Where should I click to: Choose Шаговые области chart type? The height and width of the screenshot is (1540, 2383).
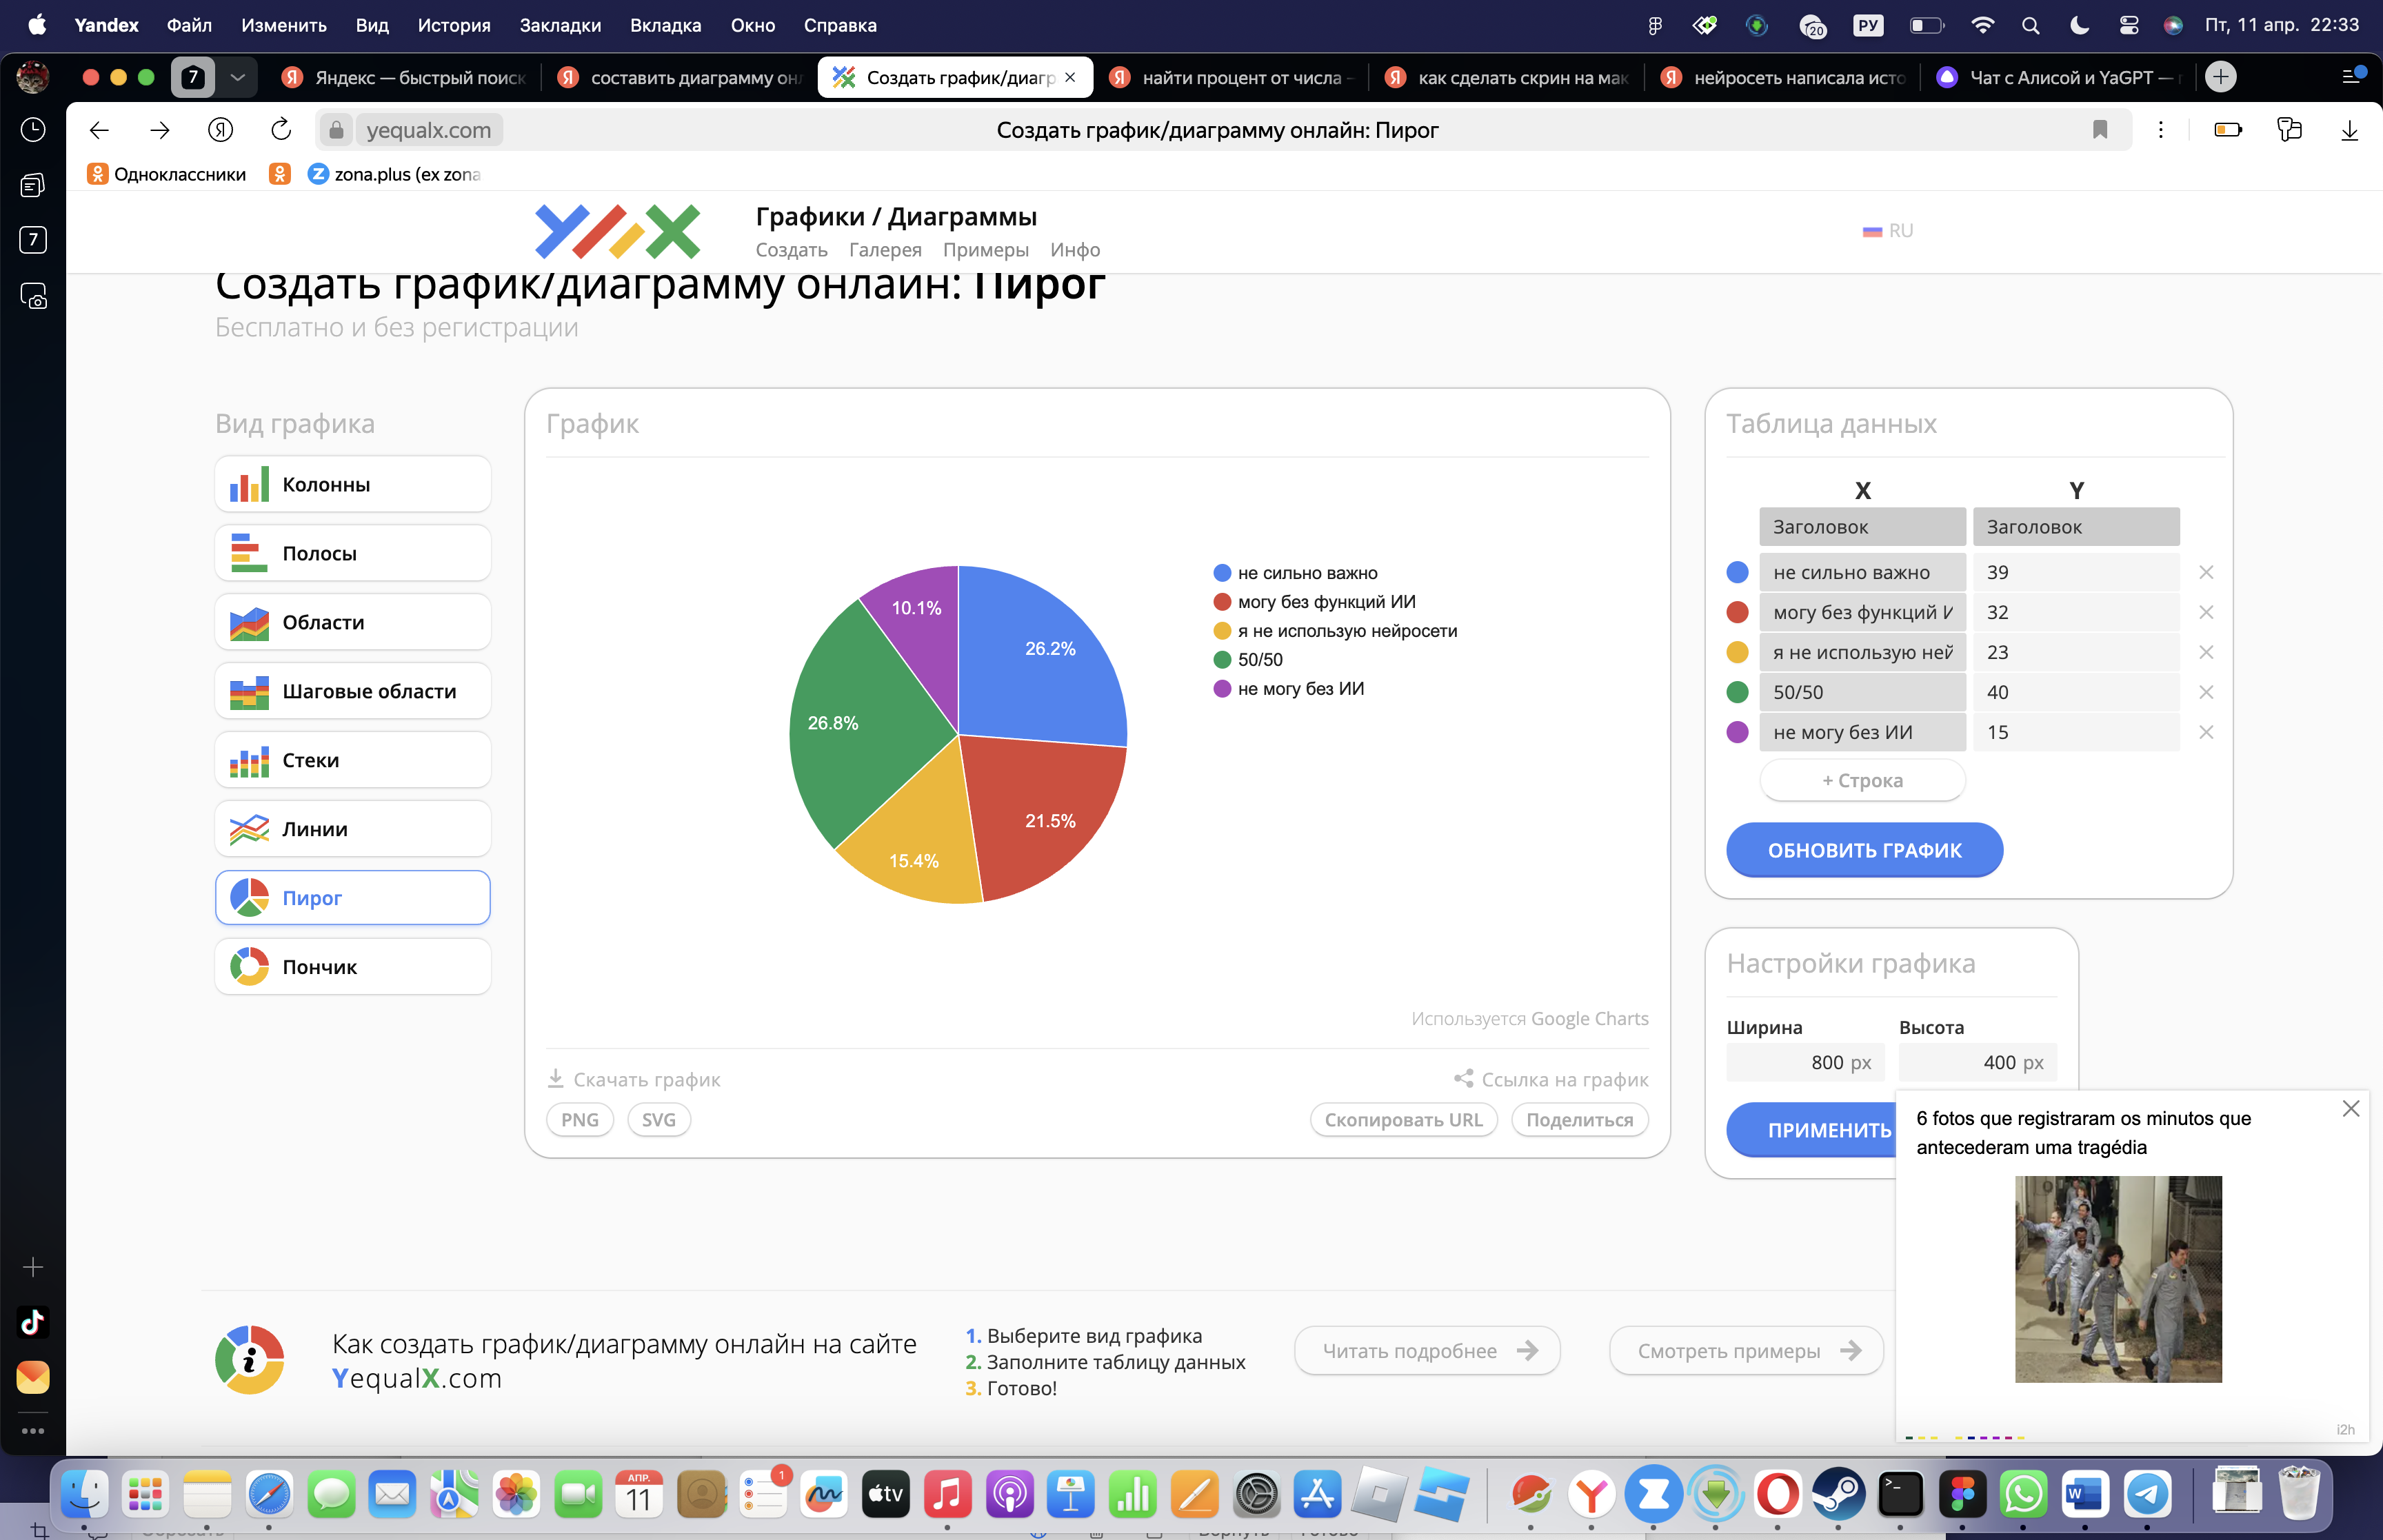click(352, 692)
